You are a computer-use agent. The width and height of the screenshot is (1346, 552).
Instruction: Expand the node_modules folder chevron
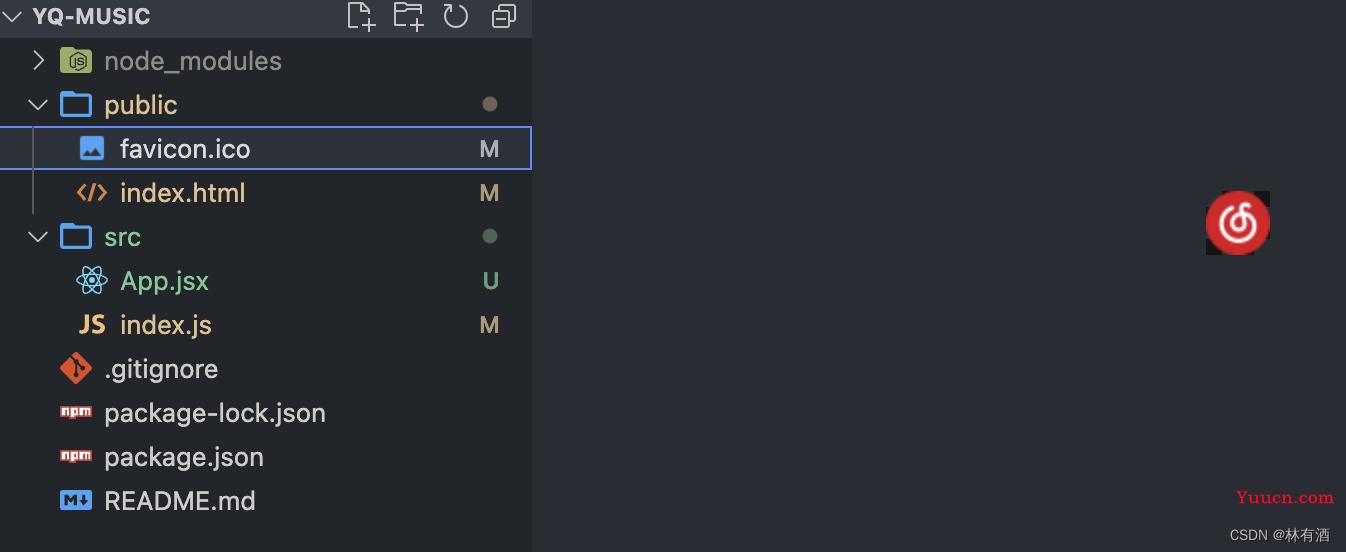(x=38, y=61)
